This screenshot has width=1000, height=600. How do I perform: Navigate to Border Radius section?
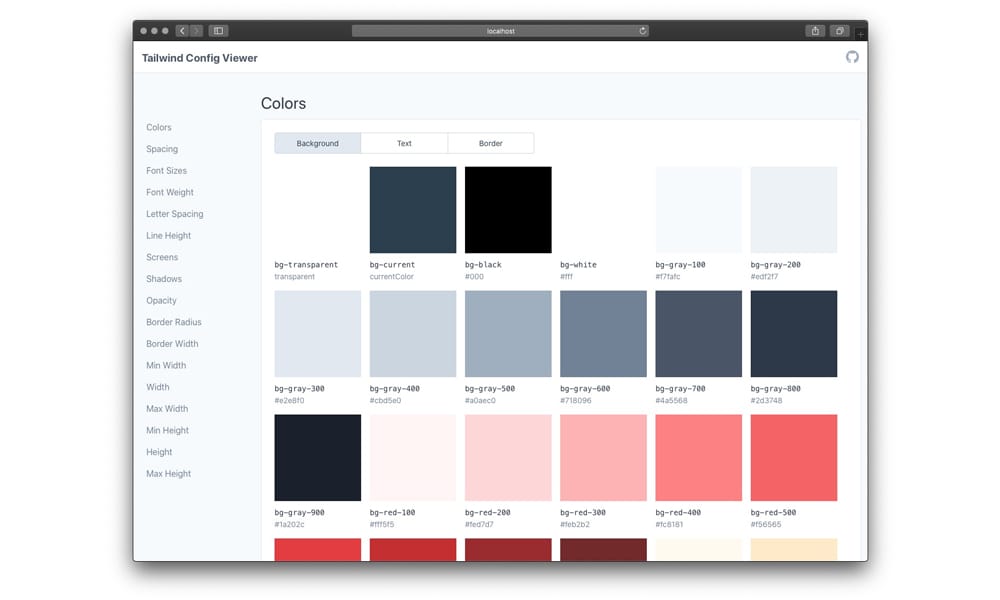(x=173, y=322)
